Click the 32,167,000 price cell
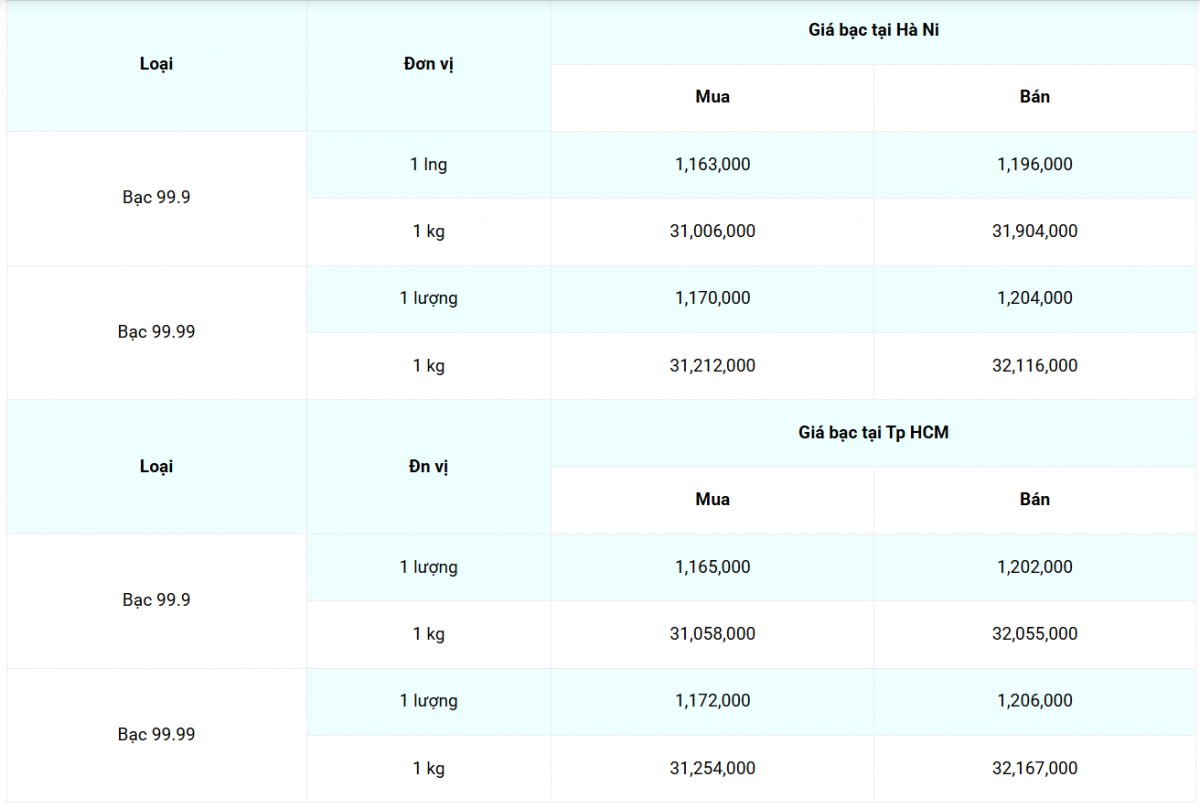 point(1034,768)
